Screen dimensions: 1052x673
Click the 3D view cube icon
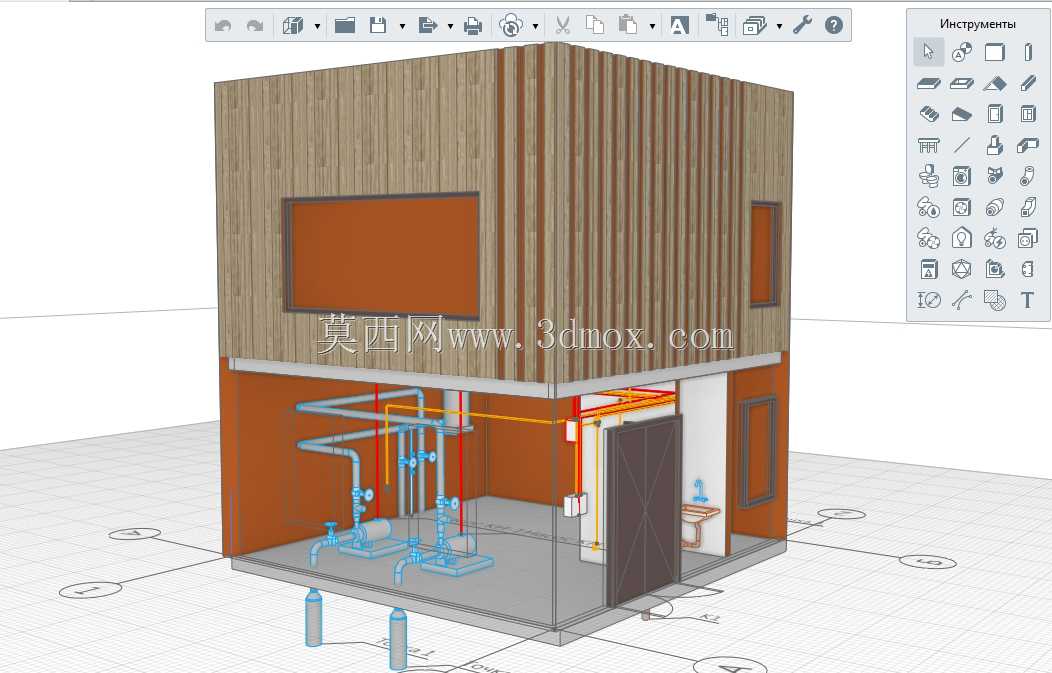[293, 25]
